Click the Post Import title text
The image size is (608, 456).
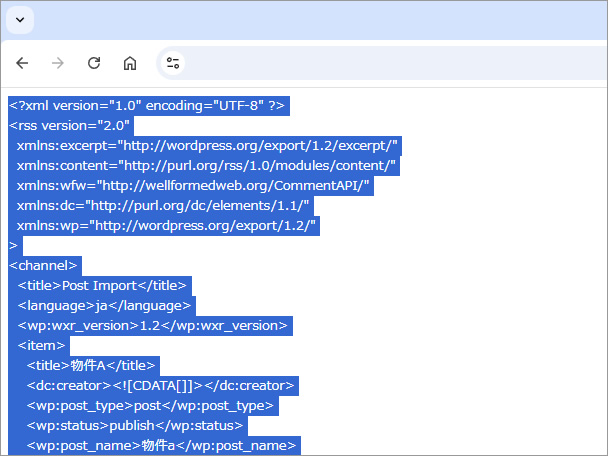click(102, 286)
